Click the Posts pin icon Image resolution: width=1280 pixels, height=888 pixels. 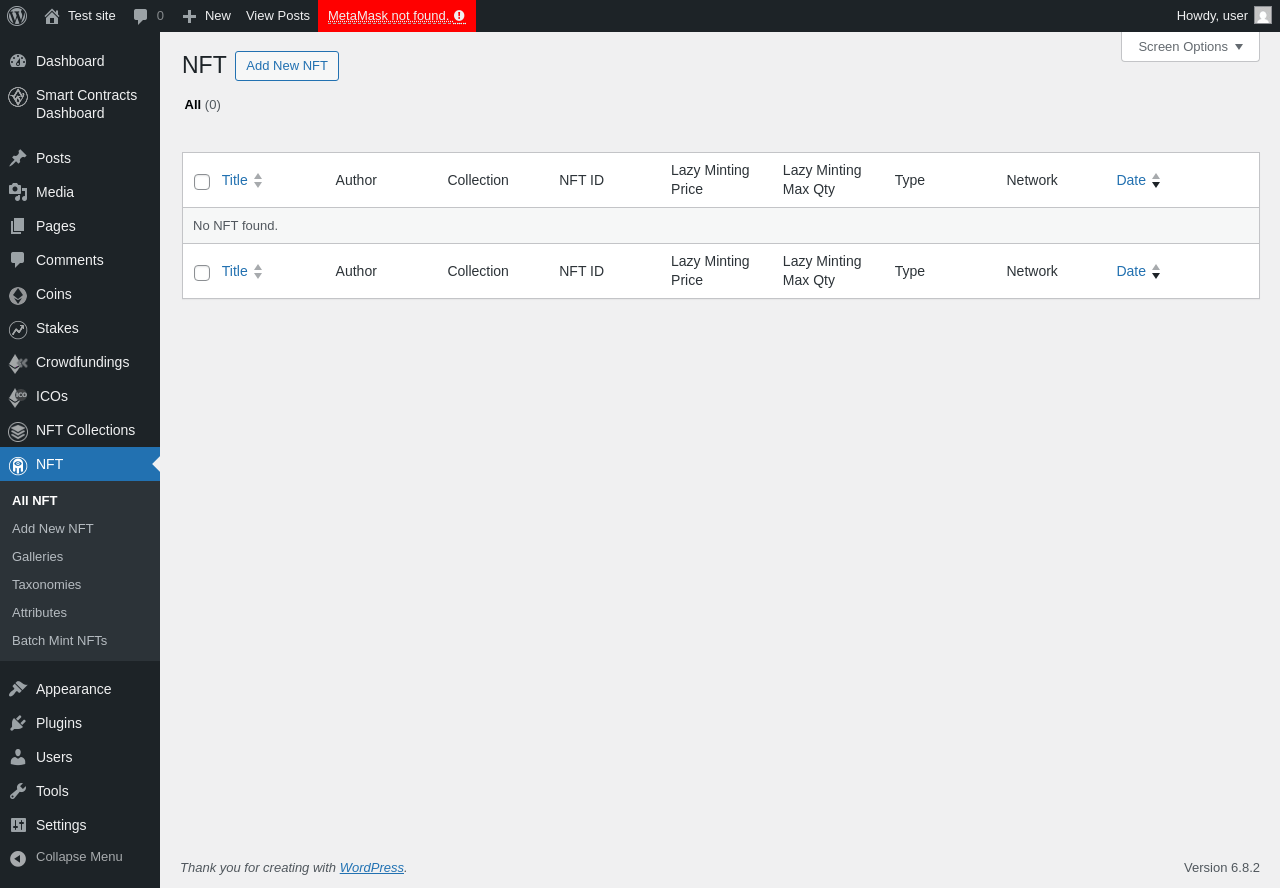[18, 158]
